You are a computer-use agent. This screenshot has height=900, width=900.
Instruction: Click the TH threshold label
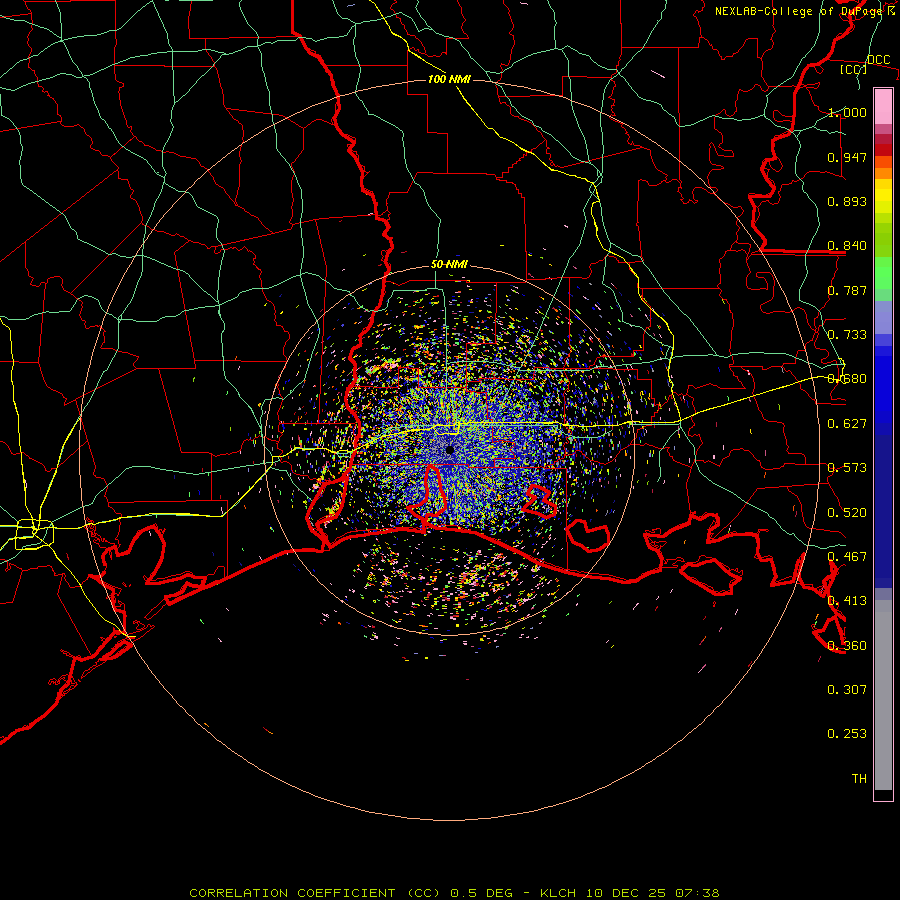pyautogui.click(x=859, y=779)
